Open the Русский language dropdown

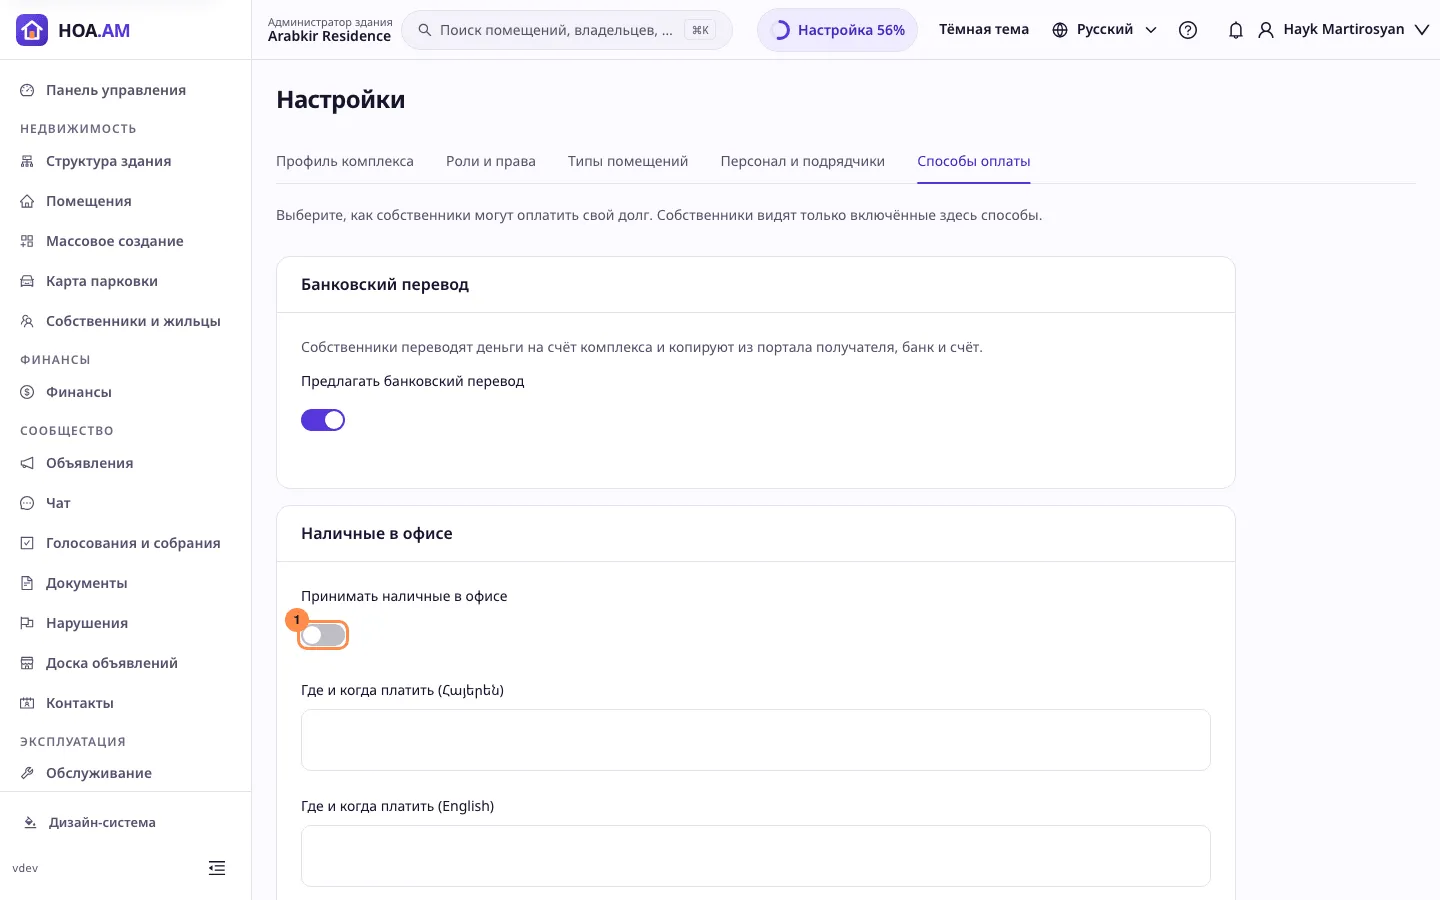coord(1105,30)
